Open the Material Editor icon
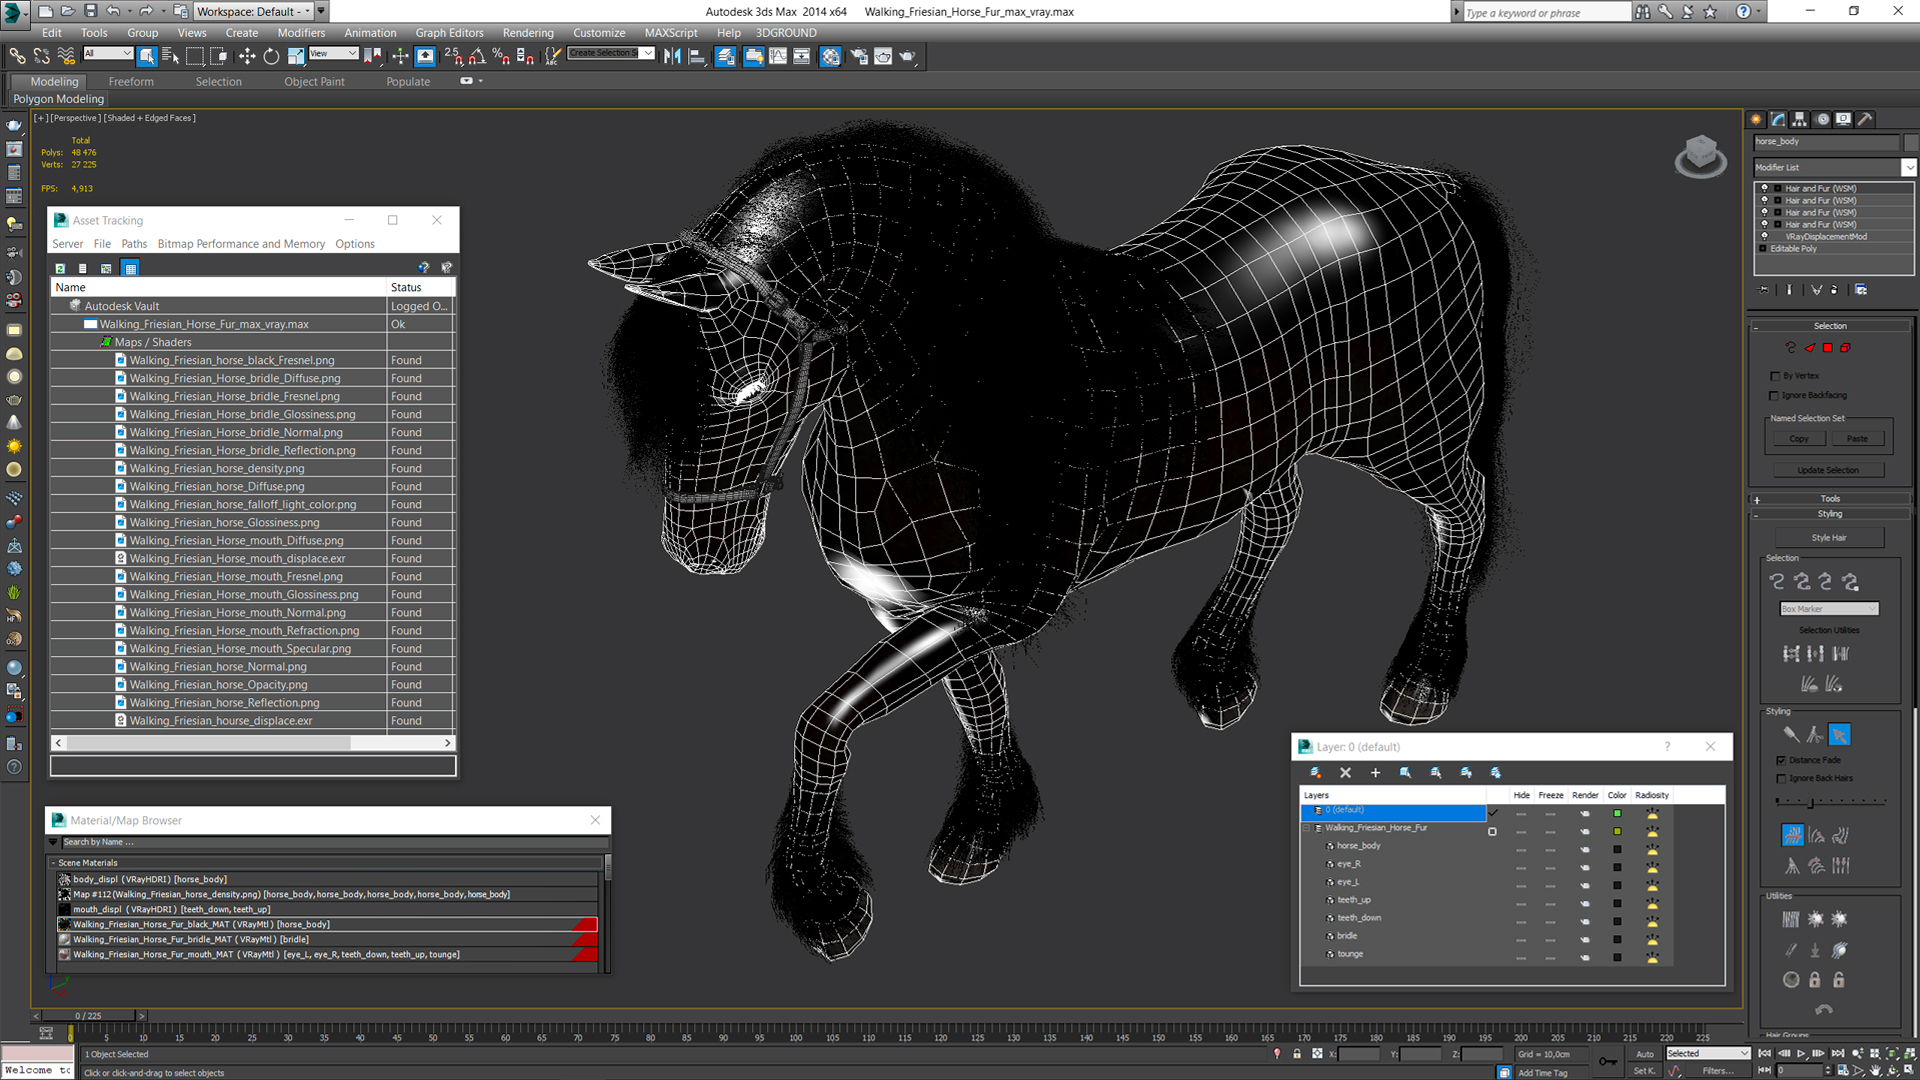Image resolution: width=1920 pixels, height=1080 pixels. coord(830,56)
